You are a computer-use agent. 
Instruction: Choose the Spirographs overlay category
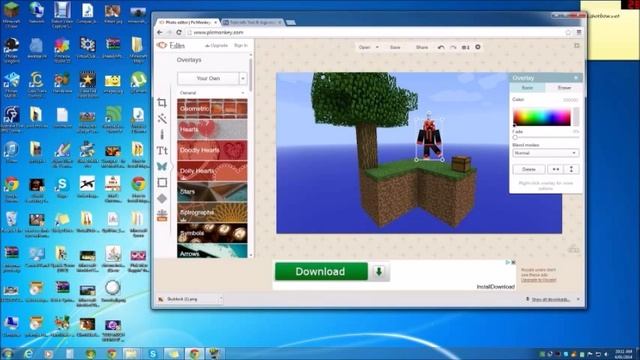click(212, 213)
